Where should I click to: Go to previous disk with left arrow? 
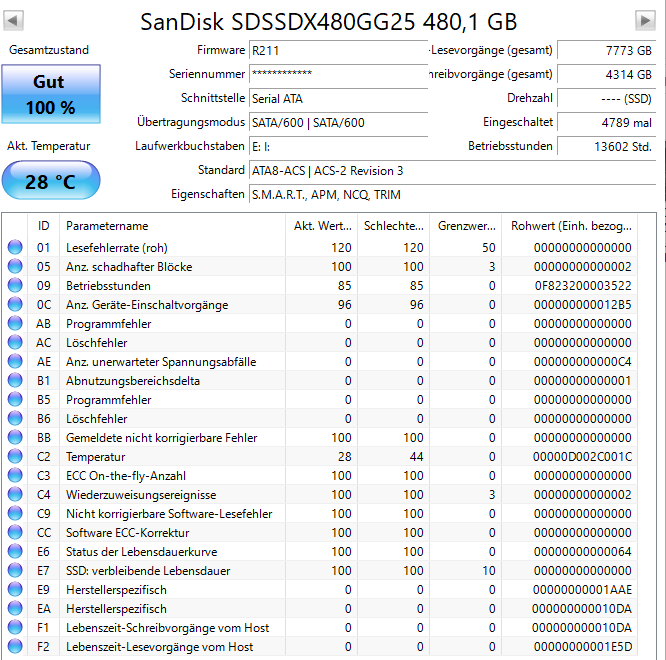point(13,20)
